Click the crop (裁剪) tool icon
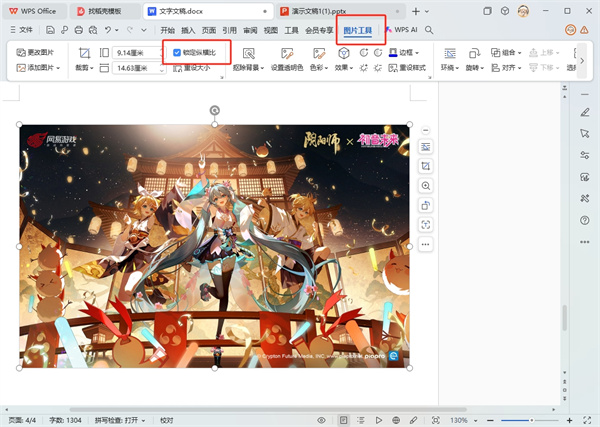 point(84,53)
